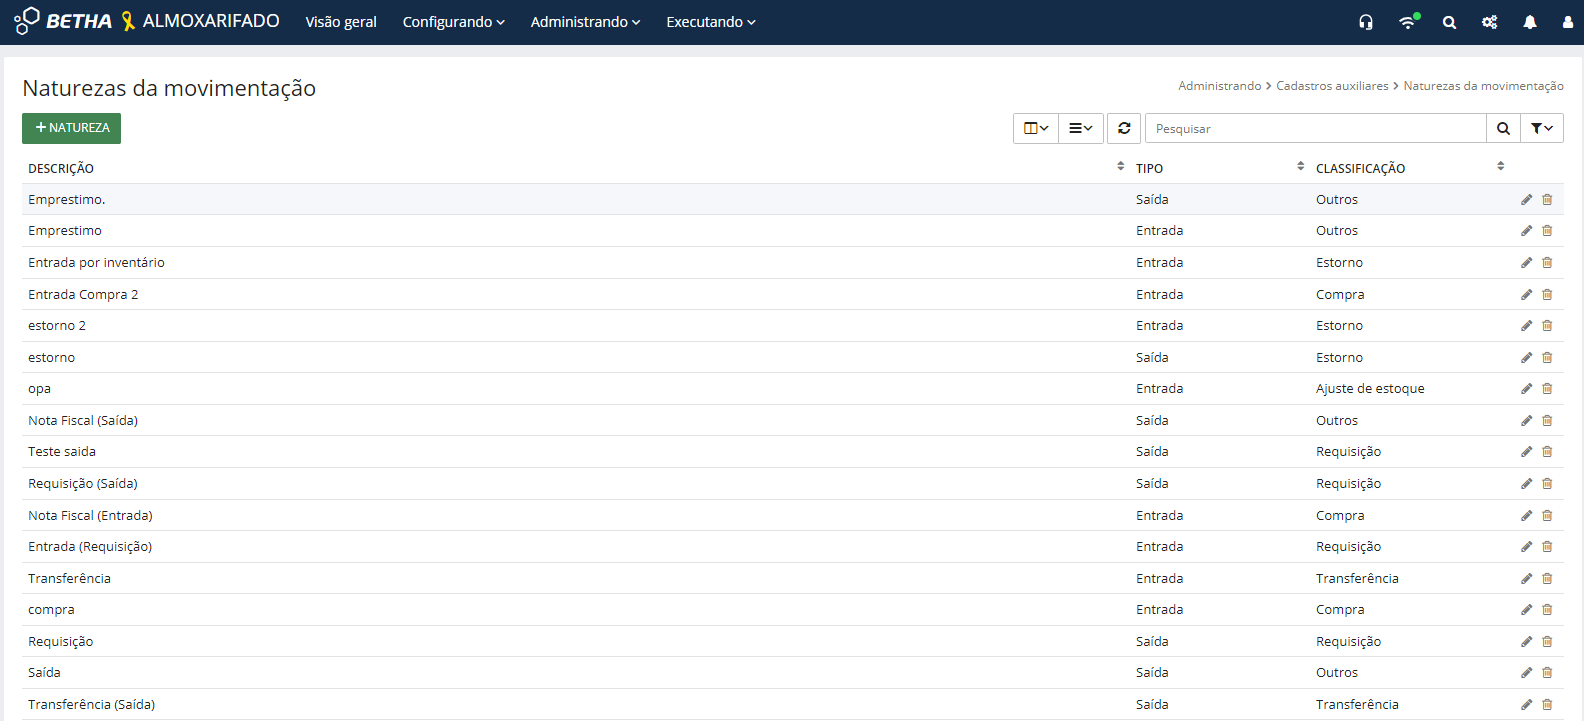Edit the opa row
This screenshot has width=1584, height=721.
tap(1527, 389)
